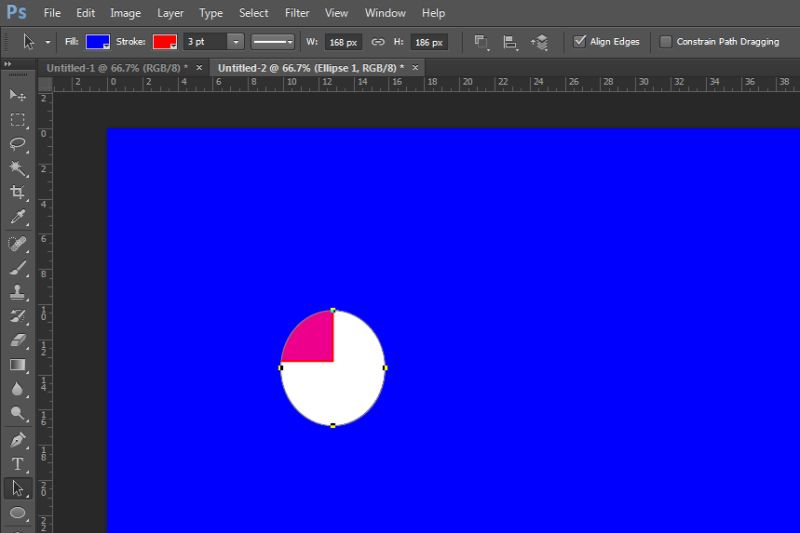Image resolution: width=800 pixels, height=533 pixels.
Task: Open the stroke line type dropdown
Action: tap(272, 42)
